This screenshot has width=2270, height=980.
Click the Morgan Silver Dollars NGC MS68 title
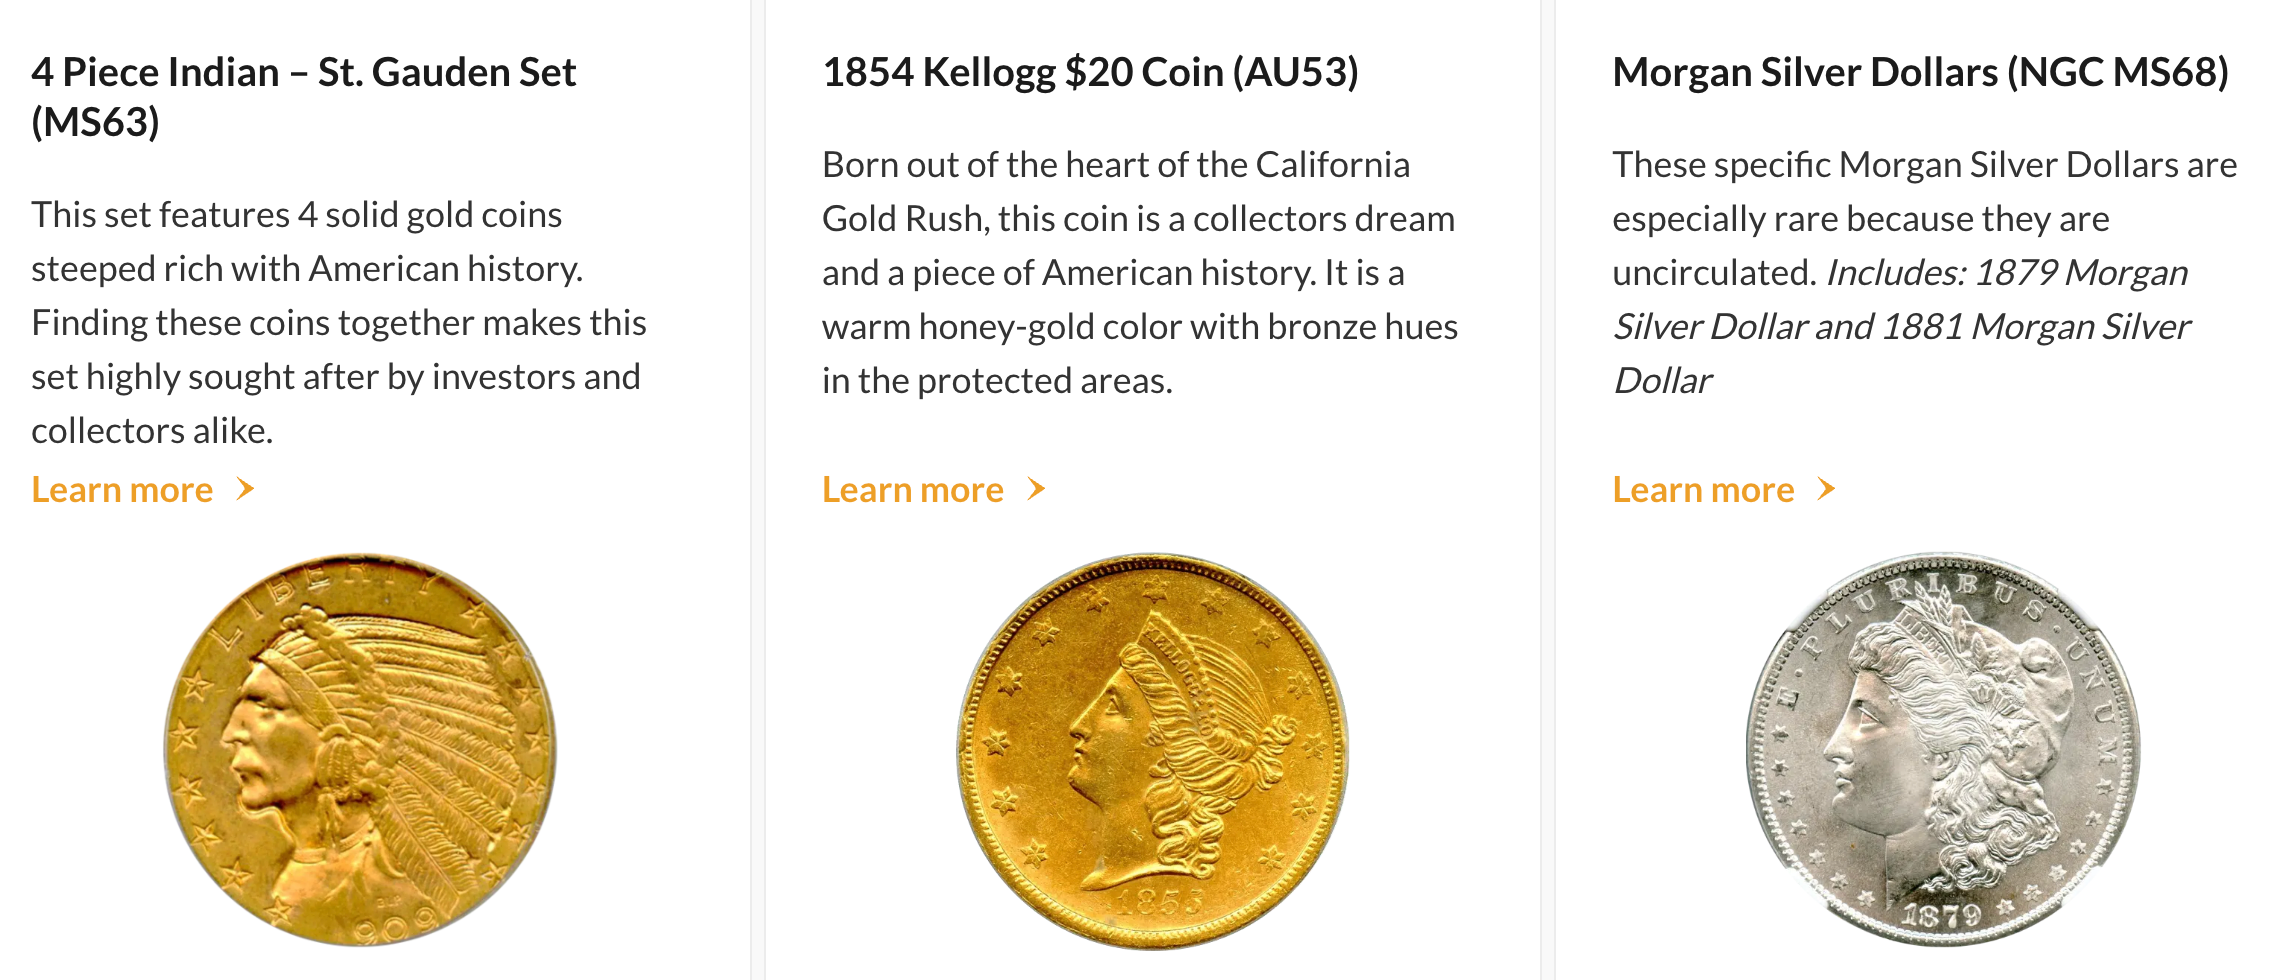point(1920,70)
